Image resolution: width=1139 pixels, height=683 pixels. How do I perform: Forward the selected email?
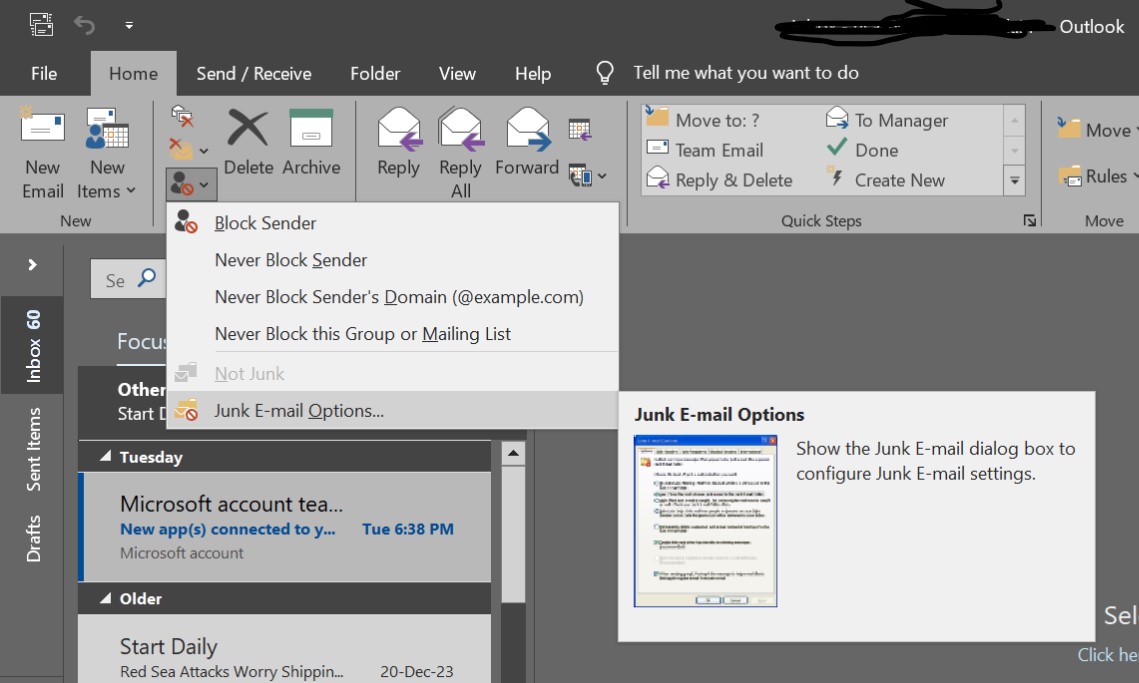coord(527,142)
